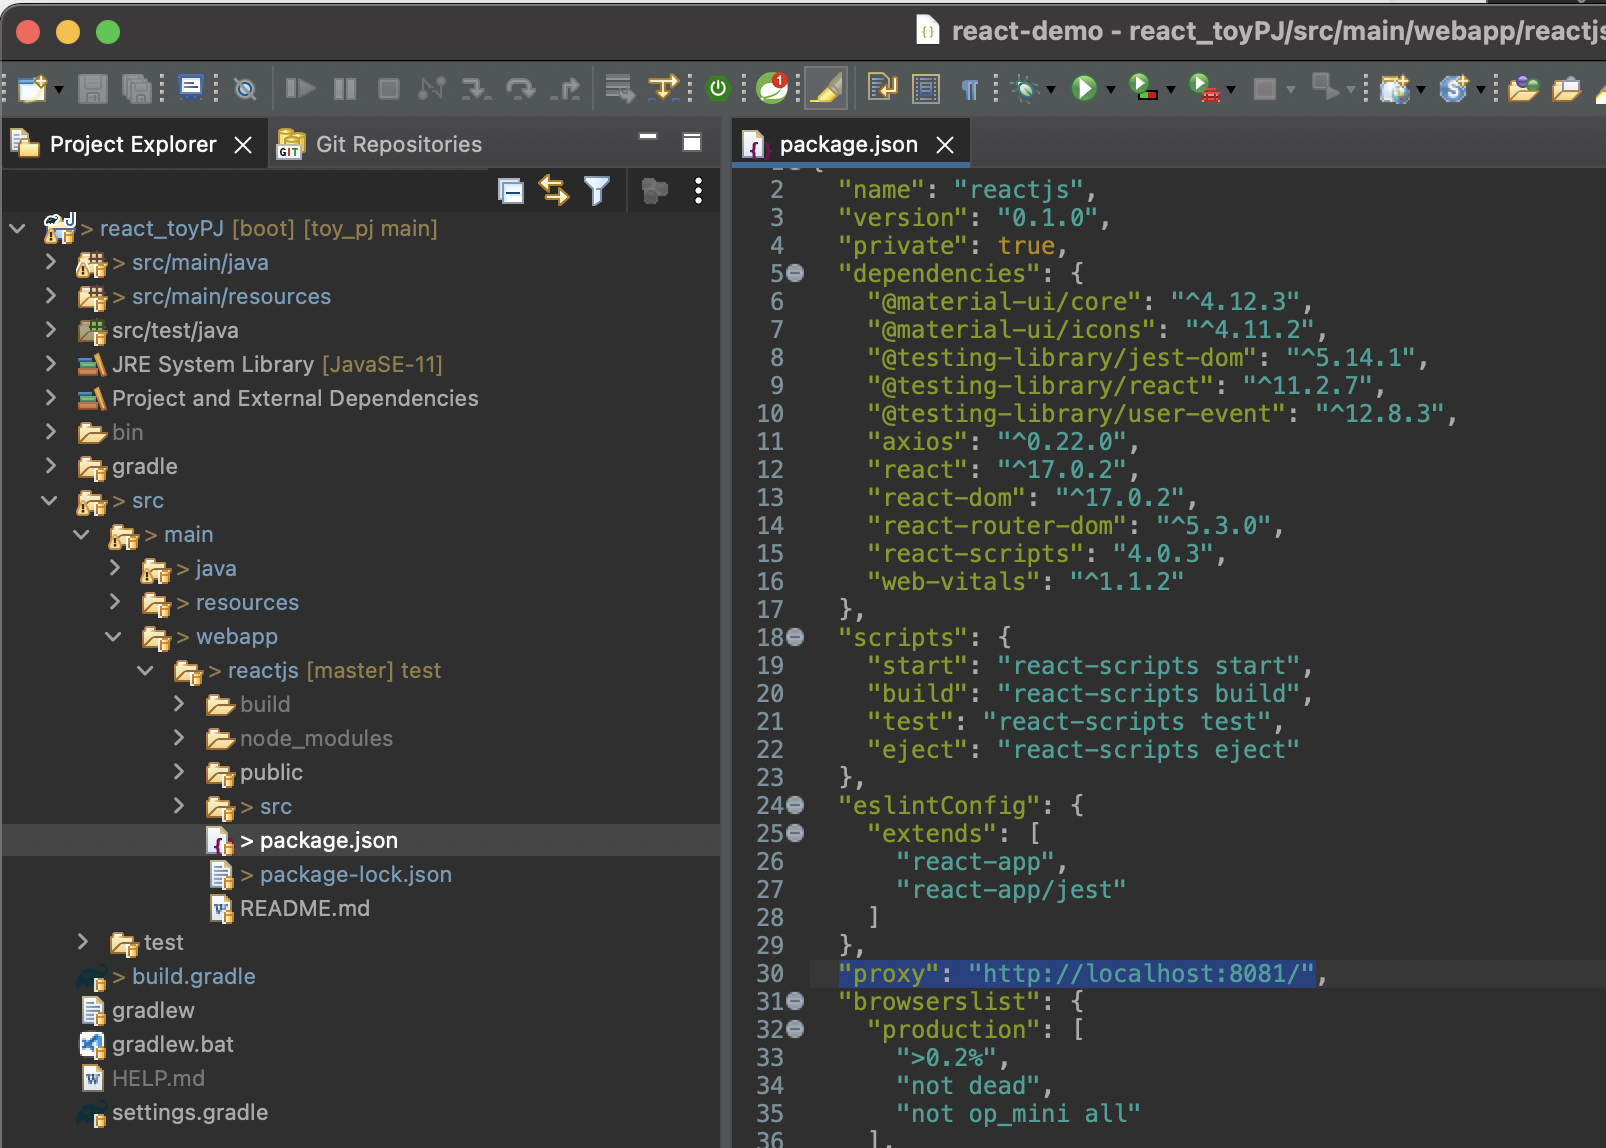This screenshot has width=1606, height=1148.
Task: Click the green Boot power toolbar control
Action: (x=716, y=88)
